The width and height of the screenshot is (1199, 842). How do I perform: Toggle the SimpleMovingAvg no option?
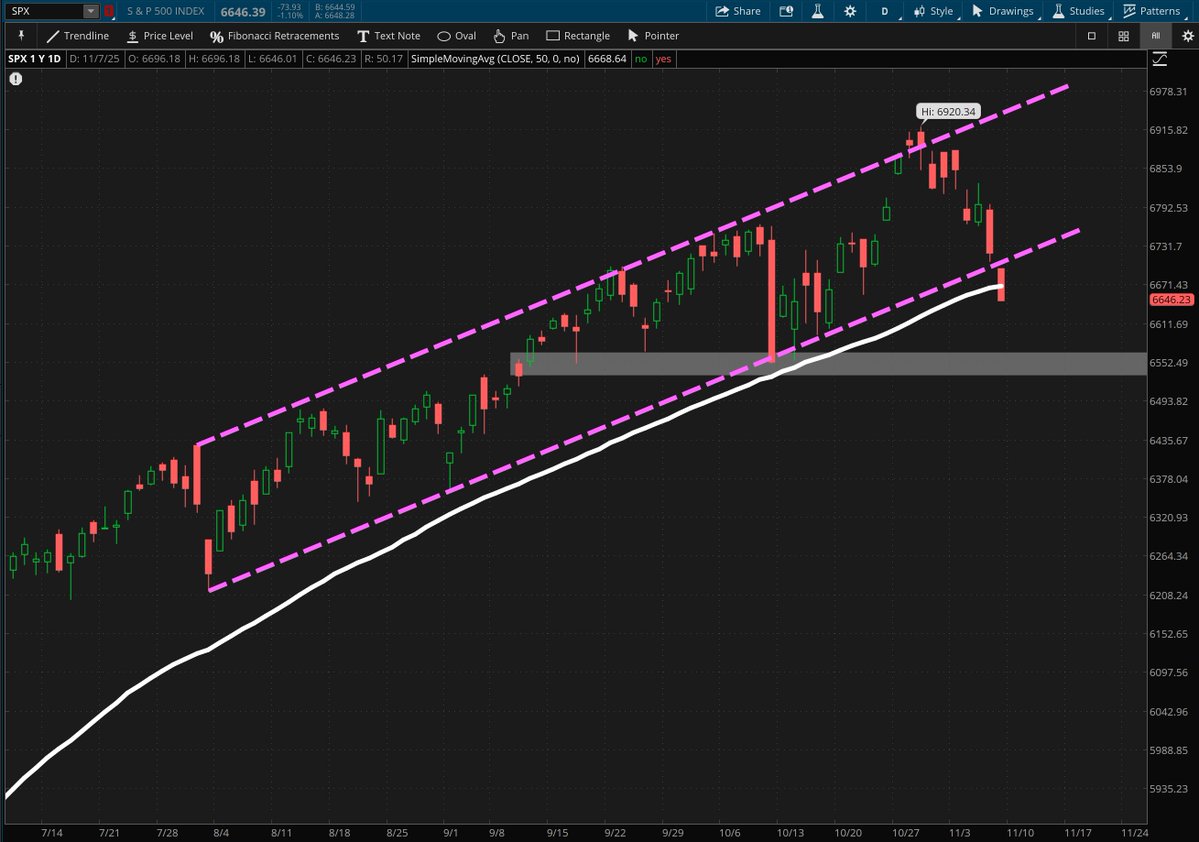(x=640, y=59)
